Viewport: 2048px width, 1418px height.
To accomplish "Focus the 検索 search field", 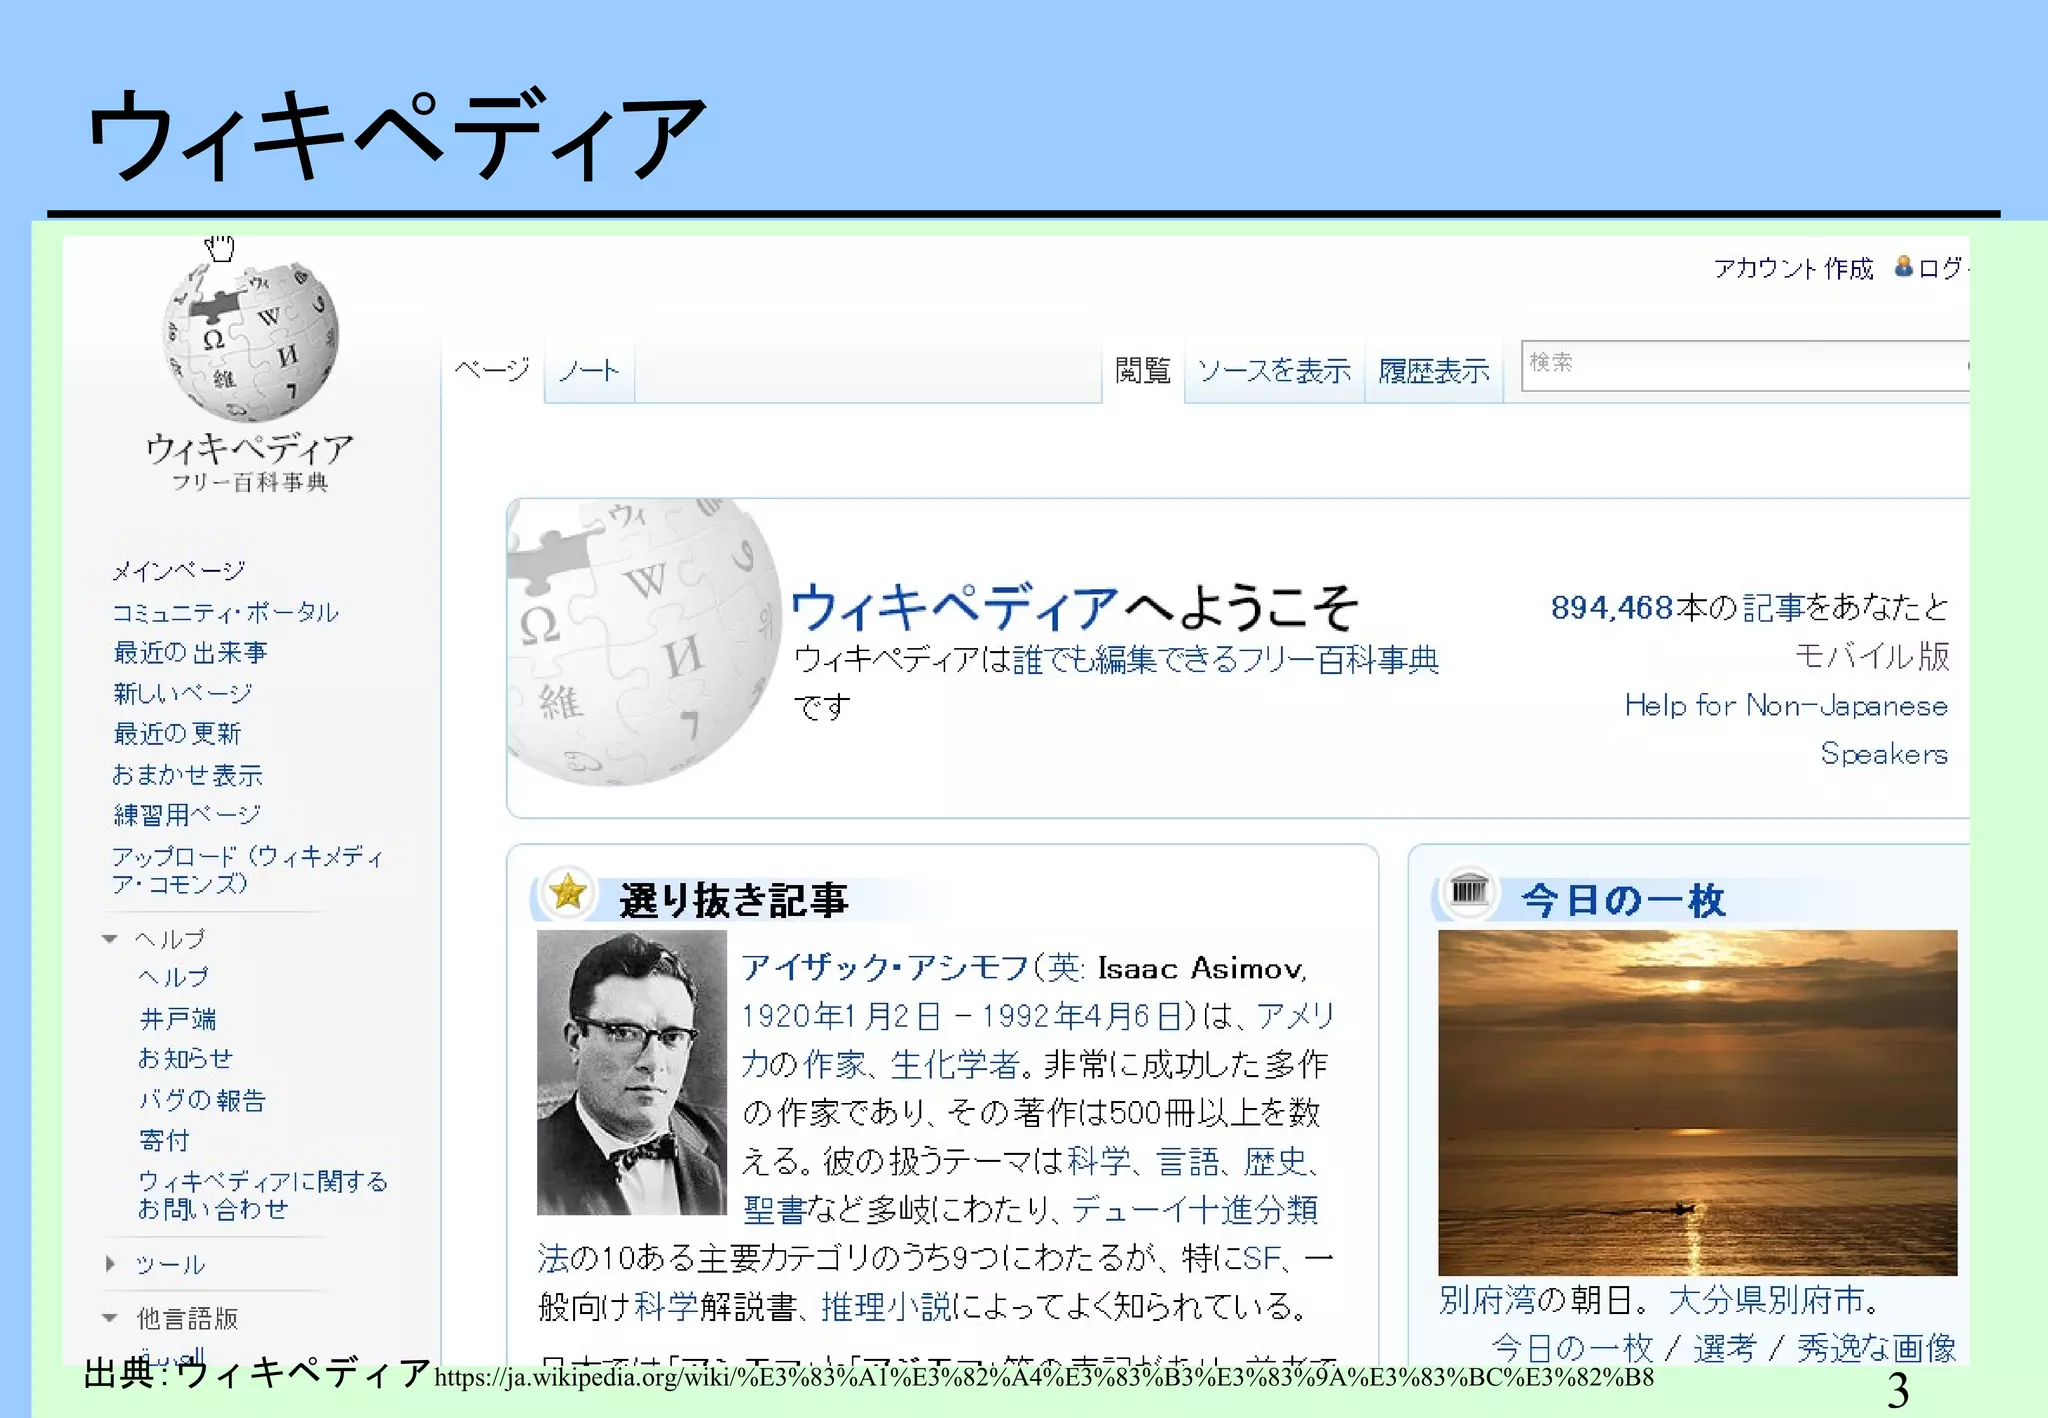I will click(x=1745, y=365).
